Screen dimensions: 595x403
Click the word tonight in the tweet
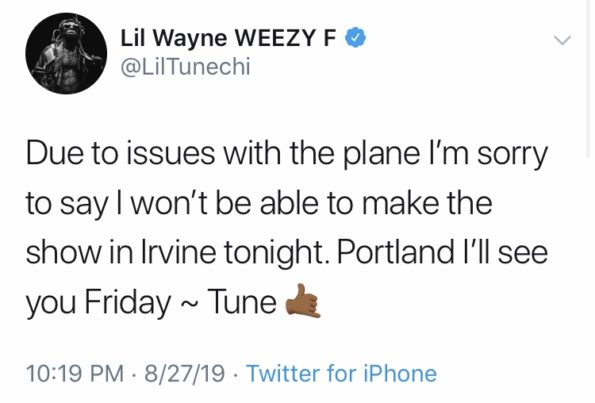tap(276, 254)
